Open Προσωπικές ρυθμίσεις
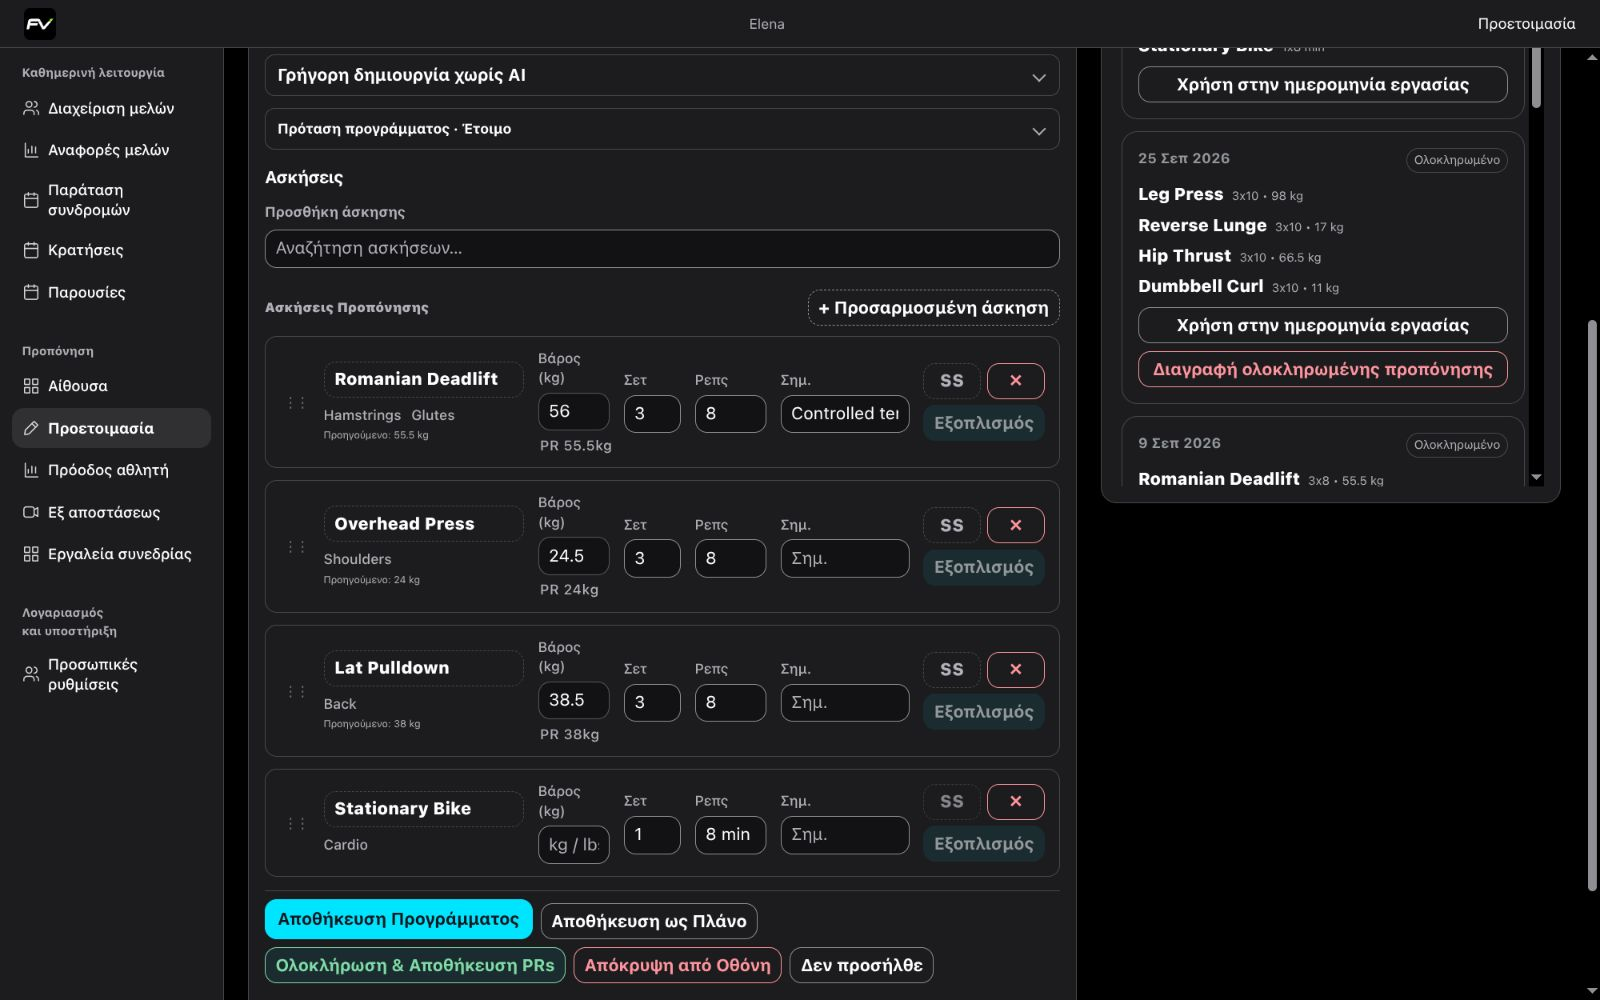The height and width of the screenshot is (1000, 1600). [x=111, y=674]
